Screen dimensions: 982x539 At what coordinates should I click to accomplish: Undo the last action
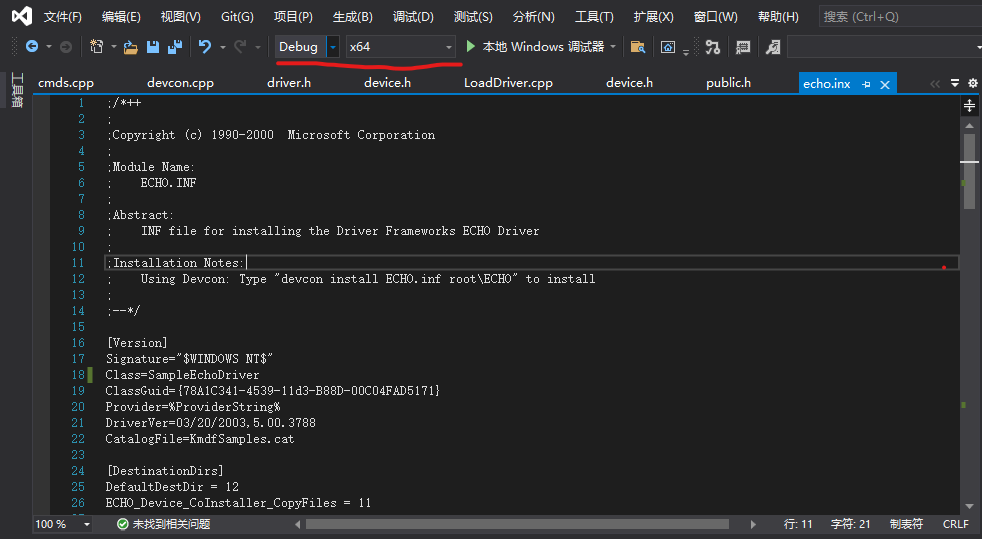click(205, 46)
